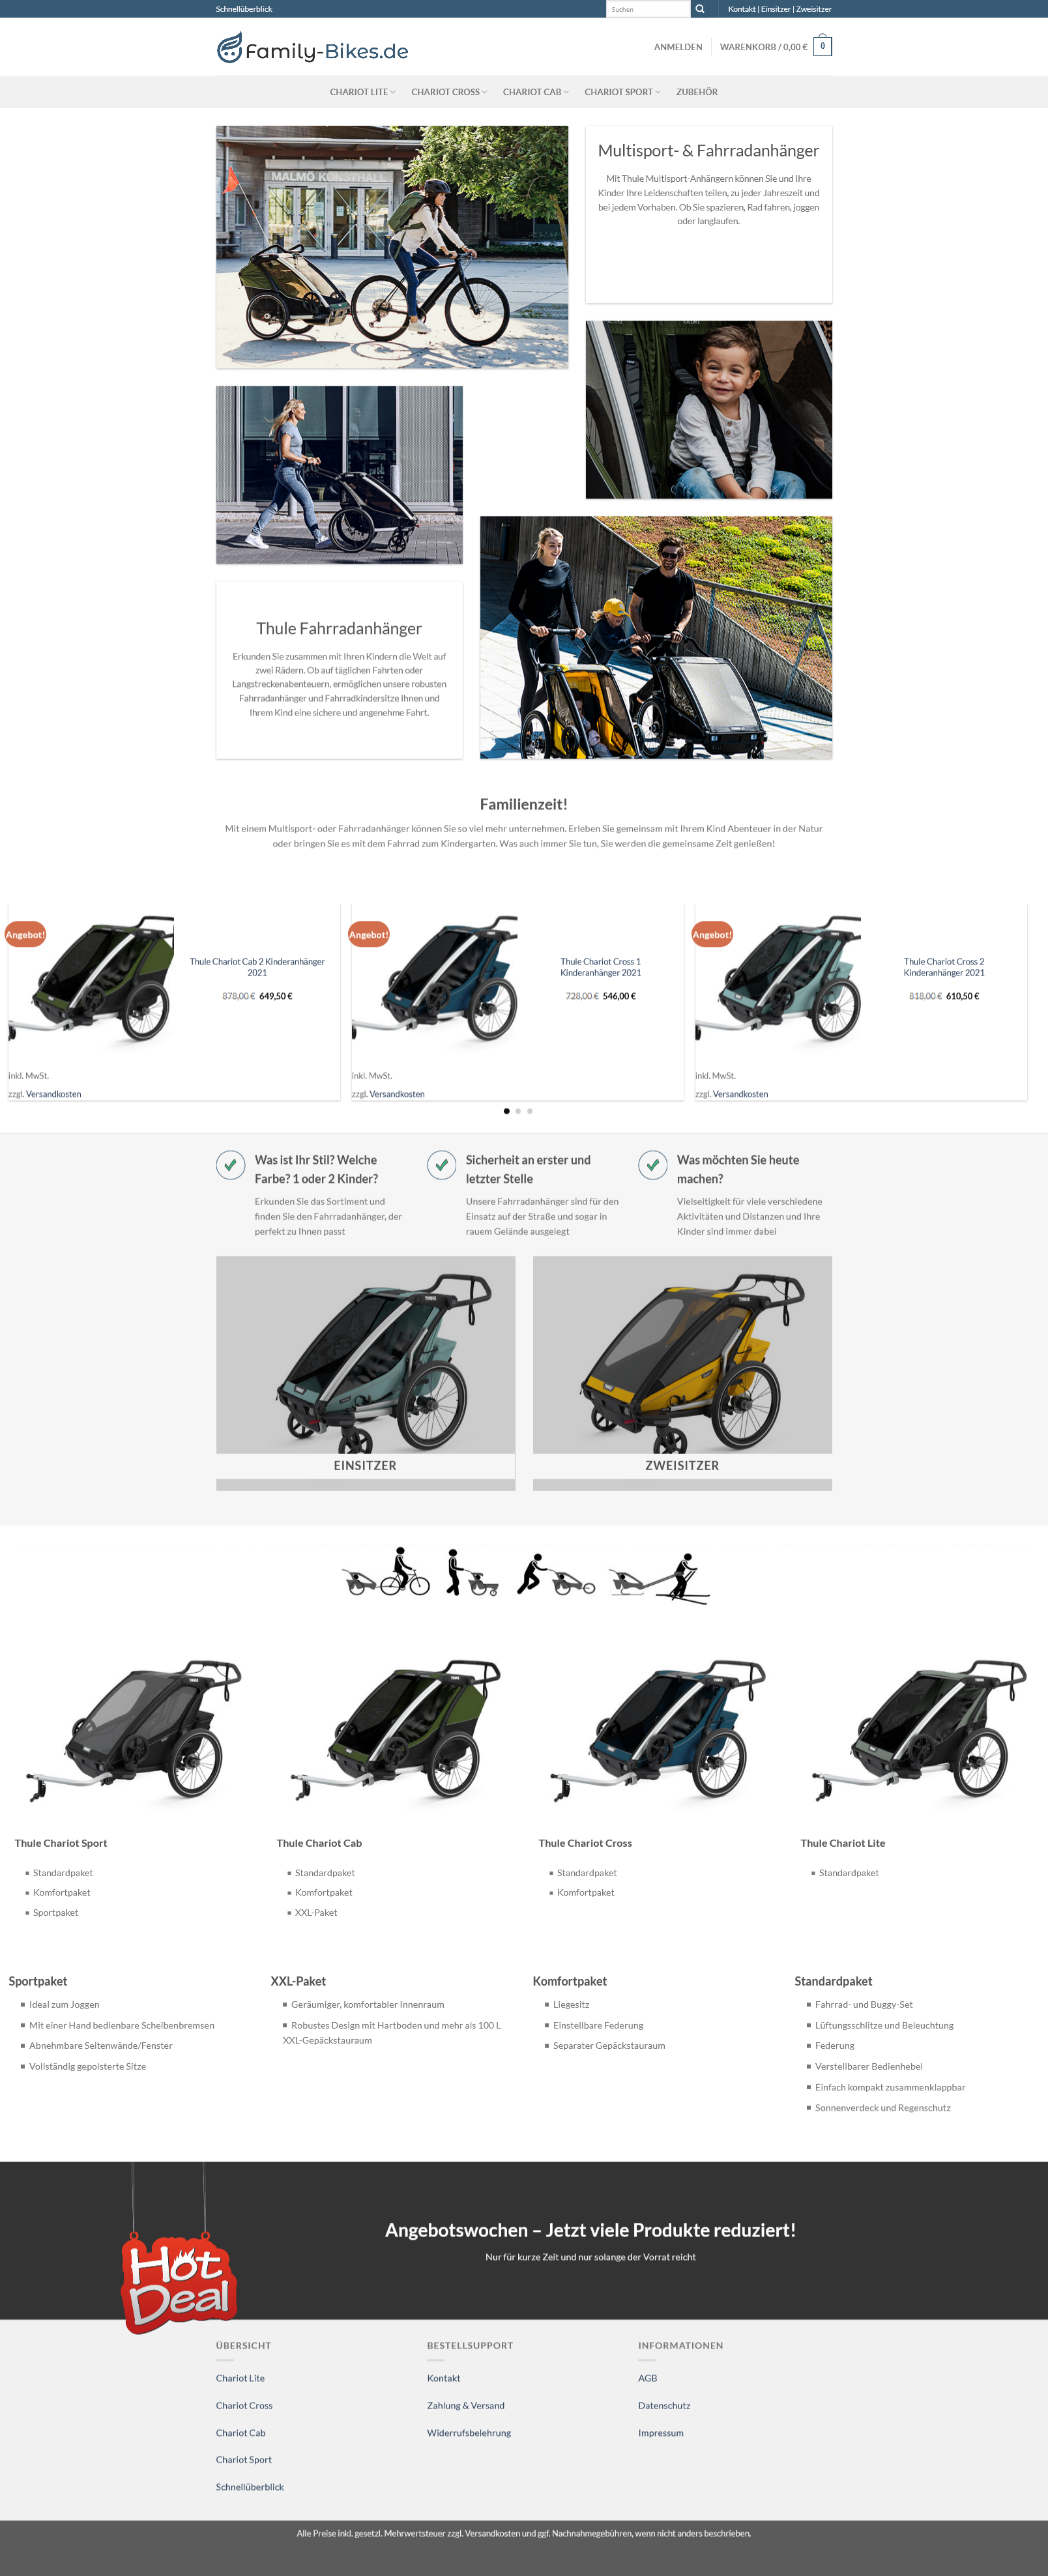The height and width of the screenshot is (2576, 1048).
Task: Open the Chariot Cab navigation menu
Action: click(536, 92)
